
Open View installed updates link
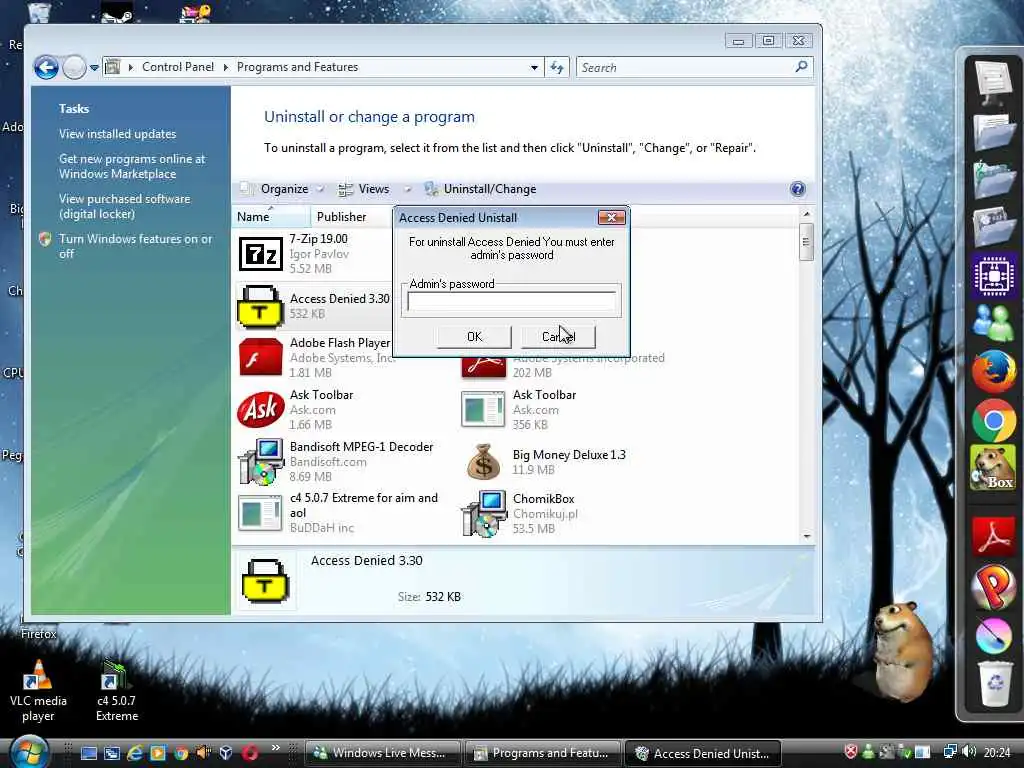coord(118,134)
